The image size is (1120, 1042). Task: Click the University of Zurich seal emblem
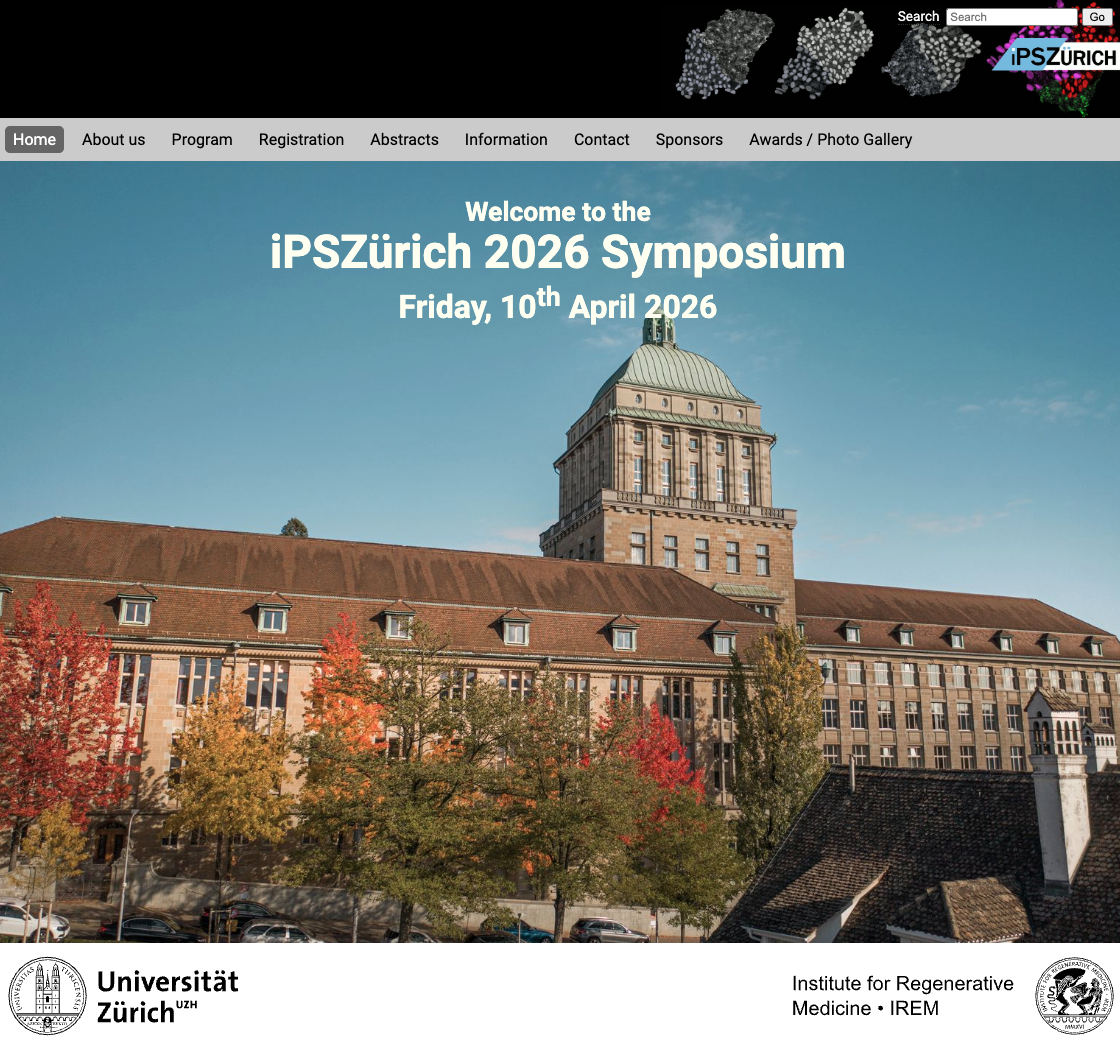tap(47, 995)
